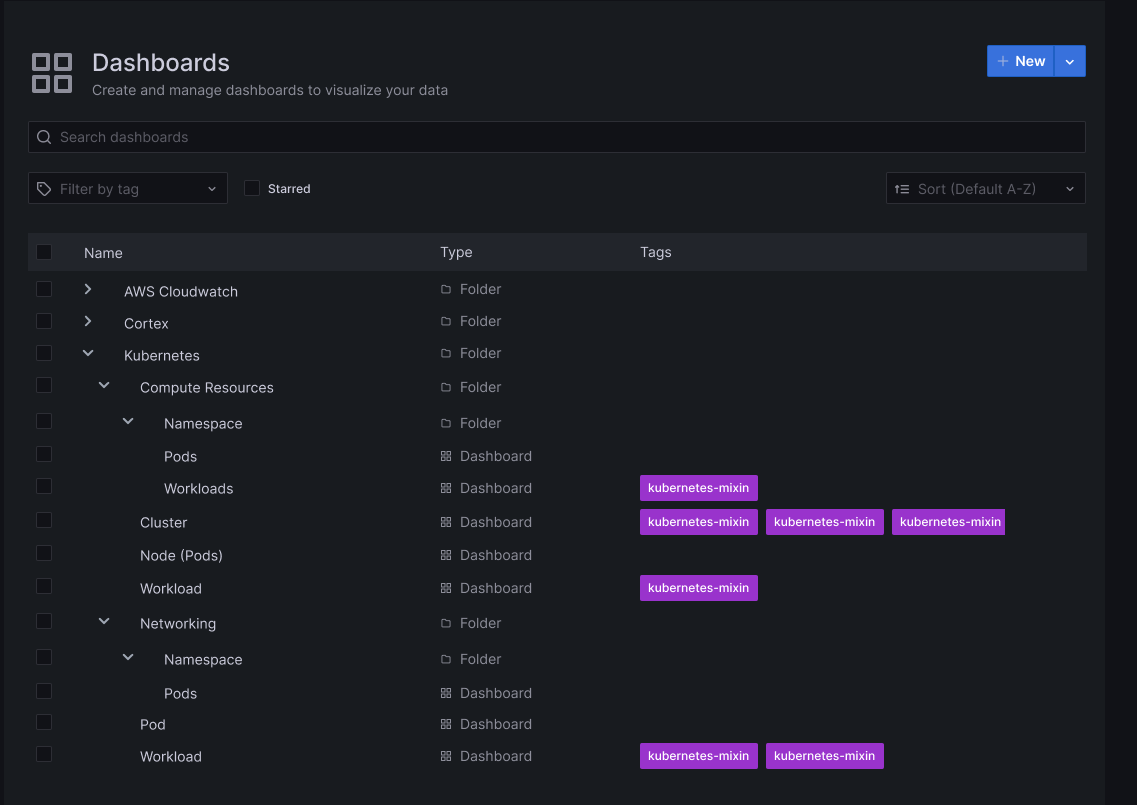This screenshot has height=805, width=1137.
Task: Click the Dashboards grid icon in header
Action: pyautogui.click(x=51, y=72)
